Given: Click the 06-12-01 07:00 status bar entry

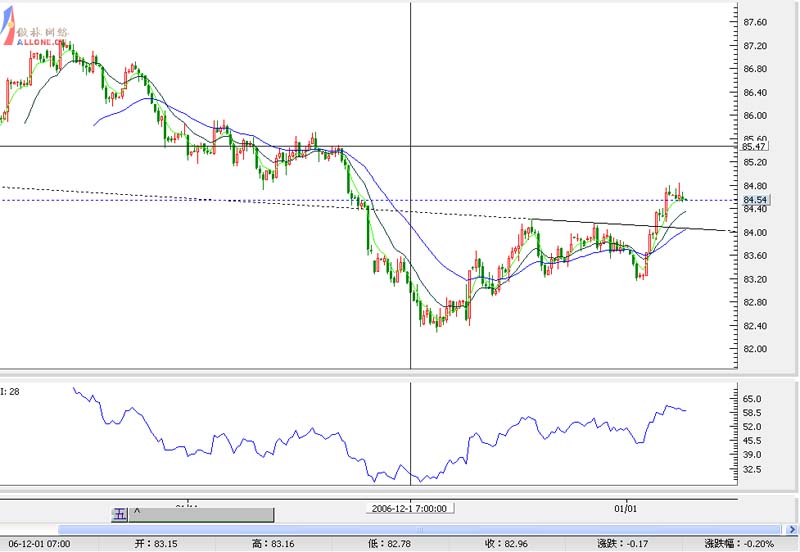Looking at the screenshot, I should click(x=39, y=544).
